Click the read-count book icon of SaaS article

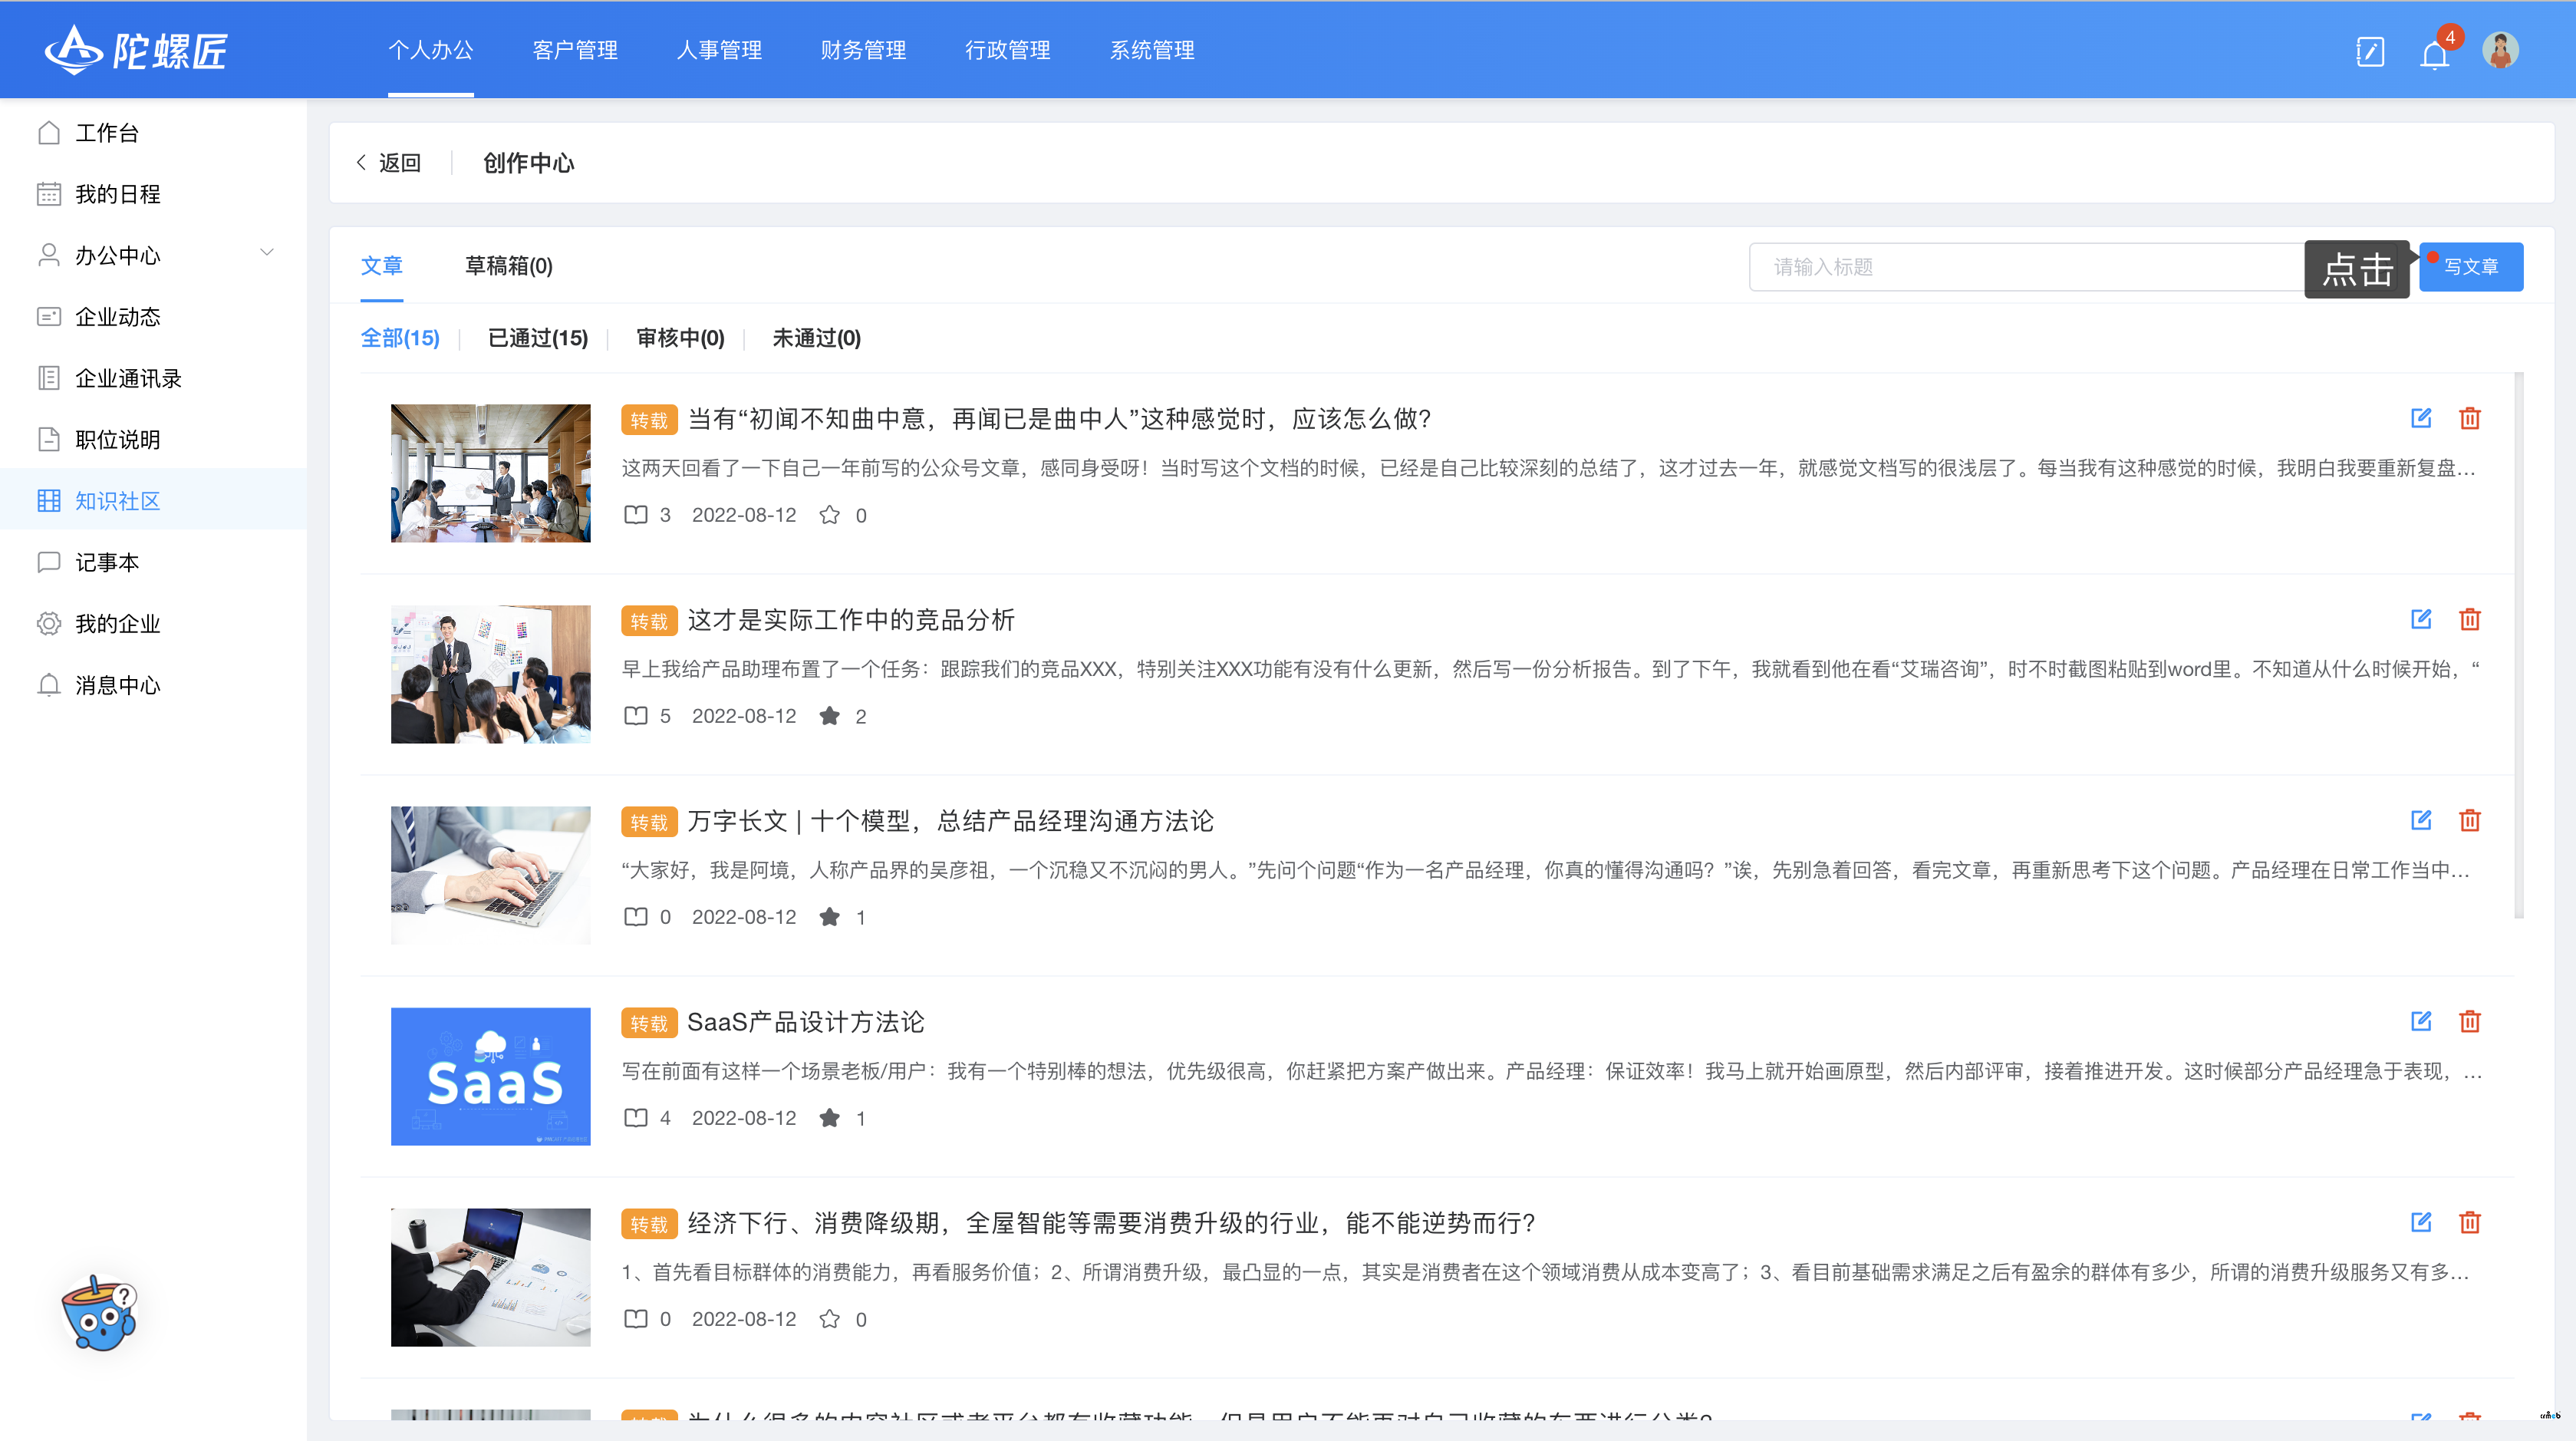point(636,1118)
